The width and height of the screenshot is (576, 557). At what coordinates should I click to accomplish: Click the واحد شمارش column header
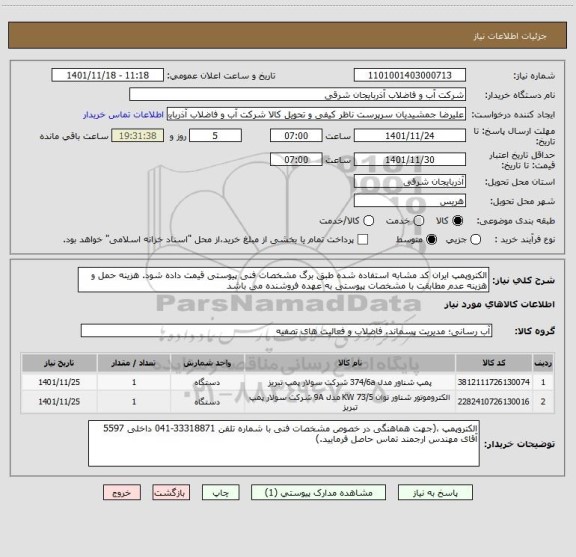(x=207, y=363)
